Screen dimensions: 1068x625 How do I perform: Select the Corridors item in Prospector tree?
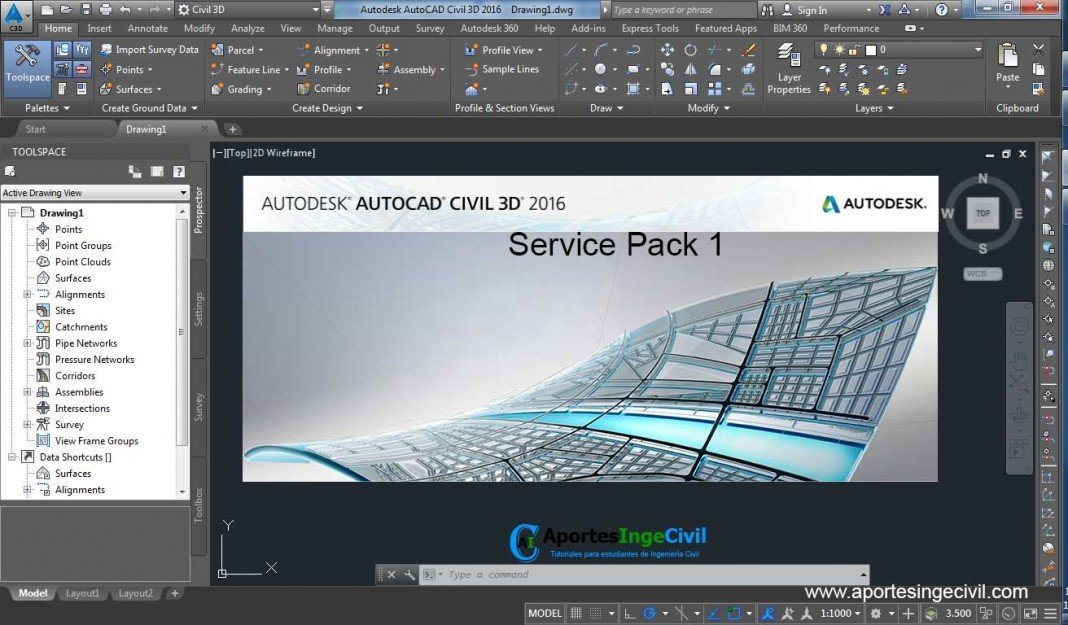tap(75, 376)
